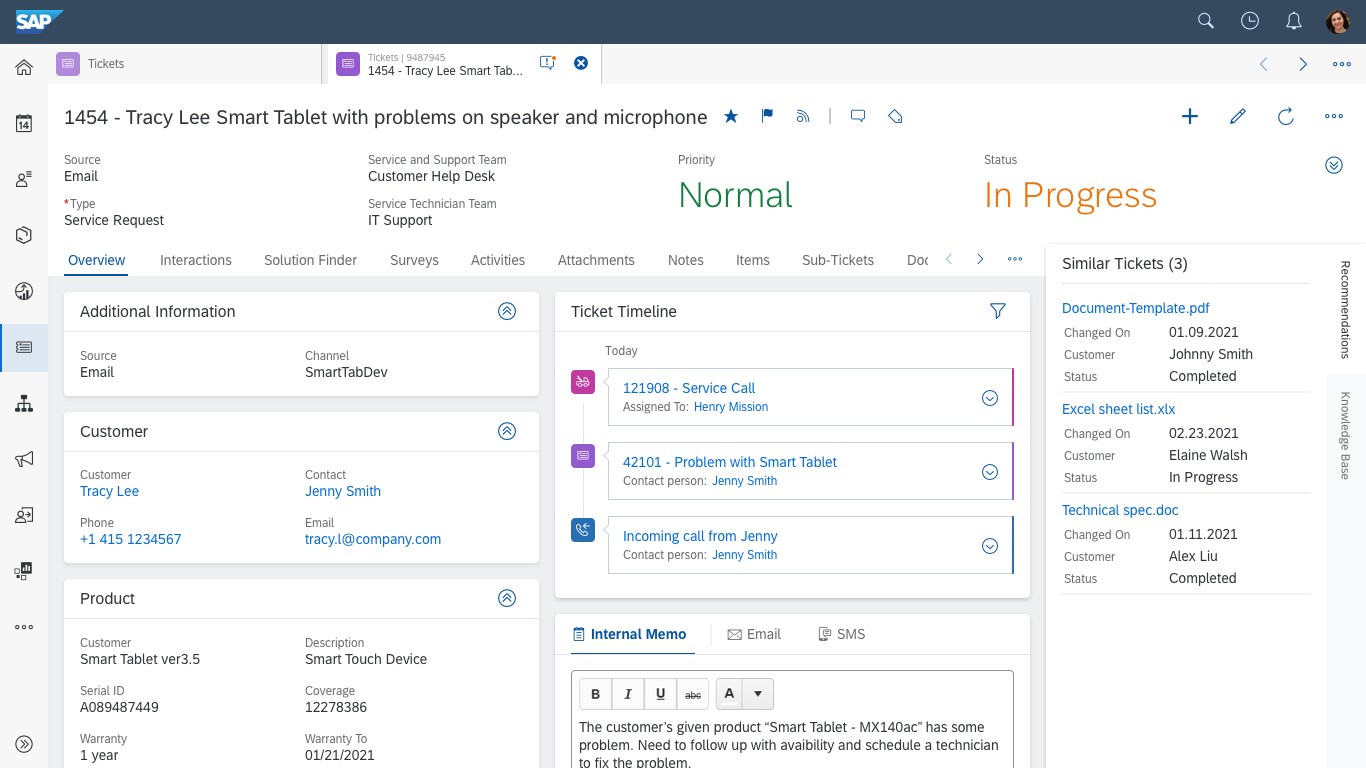Viewport: 1366px width, 768px height.
Task: Toggle italic formatting in memo editor
Action: point(628,694)
